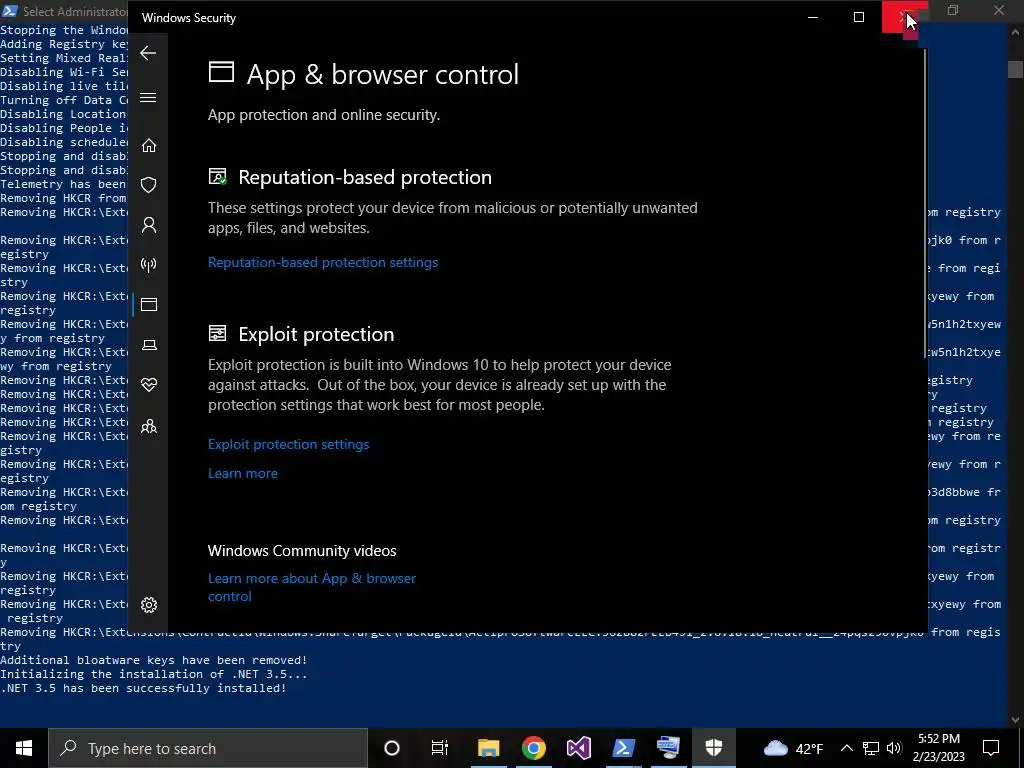Open network status tray icon

pyautogui.click(x=871, y=748)
